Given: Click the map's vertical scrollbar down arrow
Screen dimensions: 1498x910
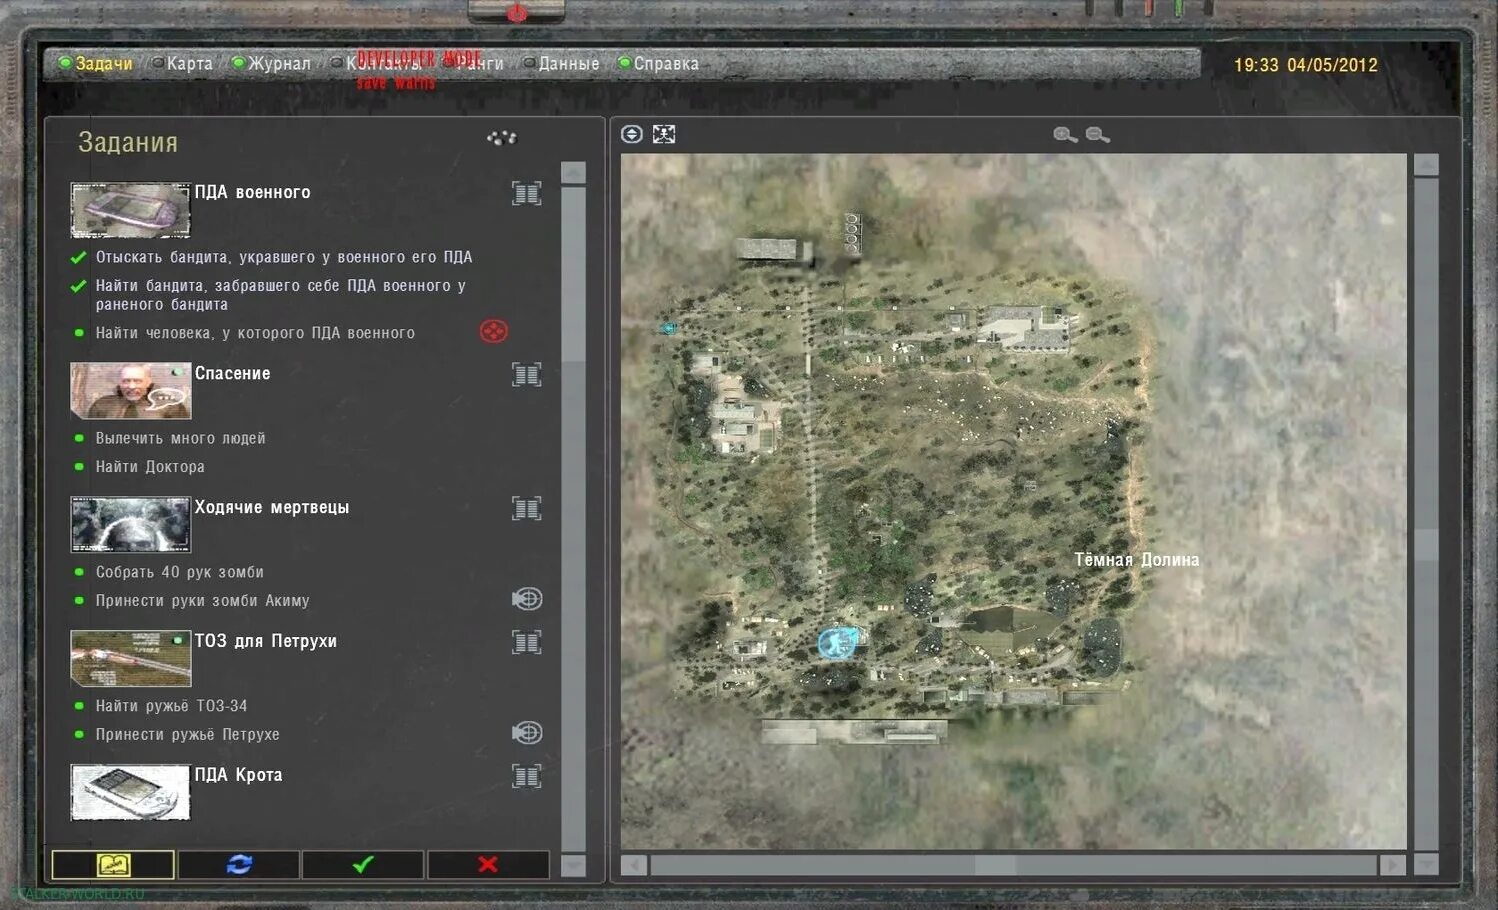Looking at the screenshot, I should (x=1427, y=864).
